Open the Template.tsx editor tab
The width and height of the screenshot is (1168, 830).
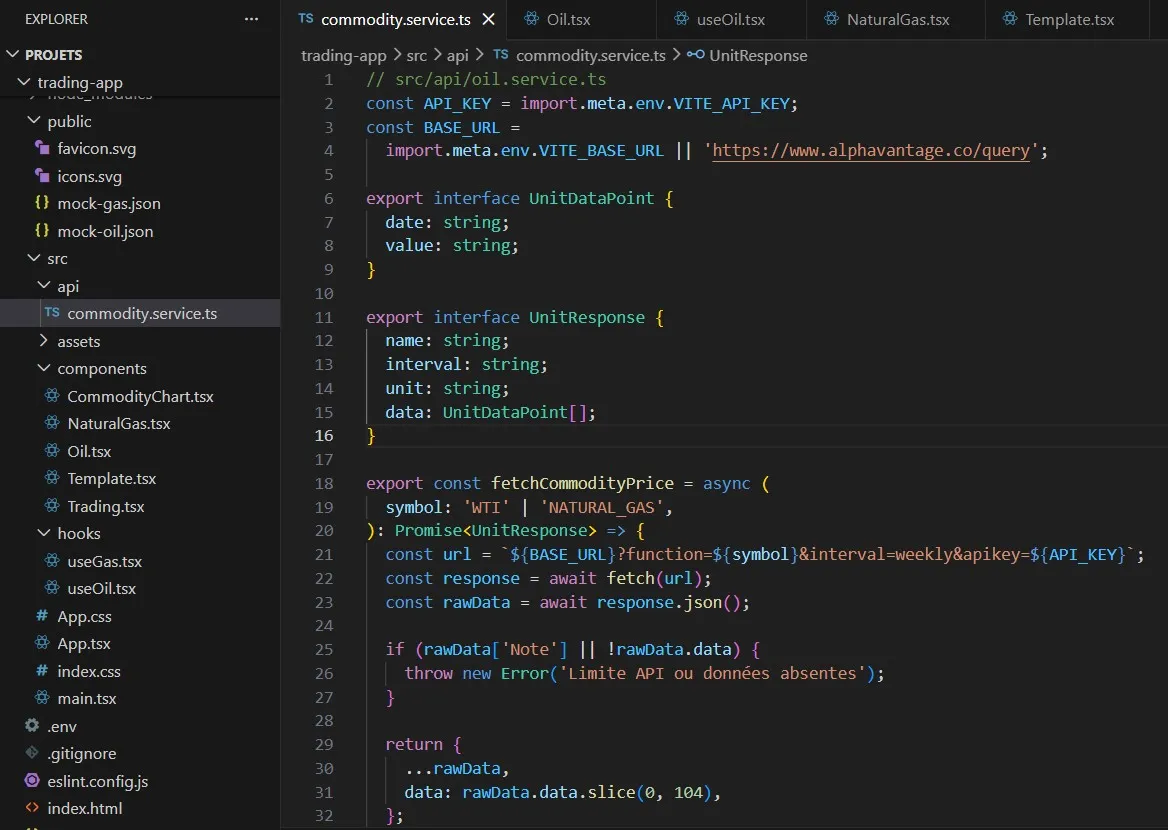point(1069,19)
